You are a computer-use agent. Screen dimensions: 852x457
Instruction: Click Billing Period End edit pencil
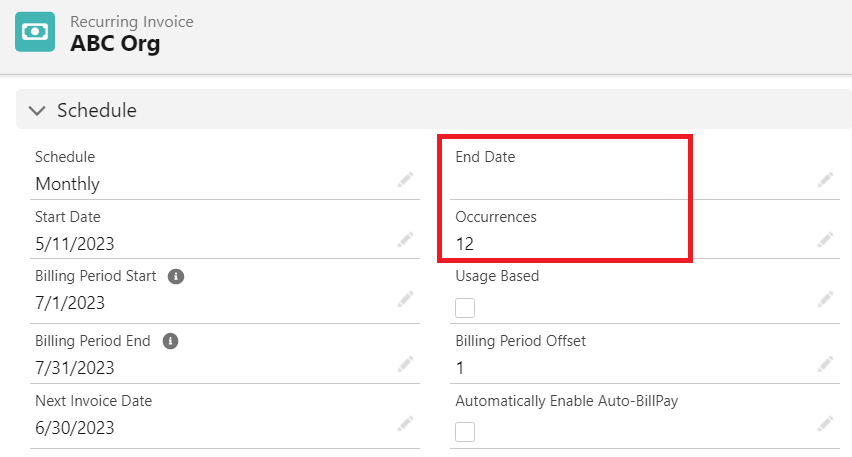coord(404,364)
